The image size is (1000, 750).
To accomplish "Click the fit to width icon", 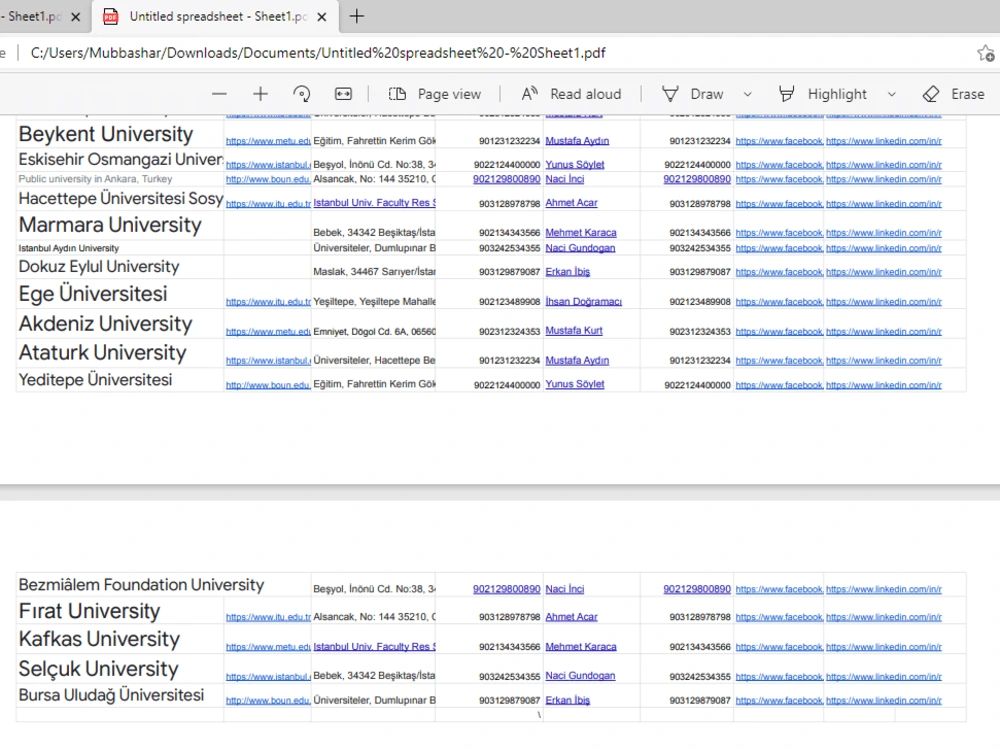I will click(343, 94).
